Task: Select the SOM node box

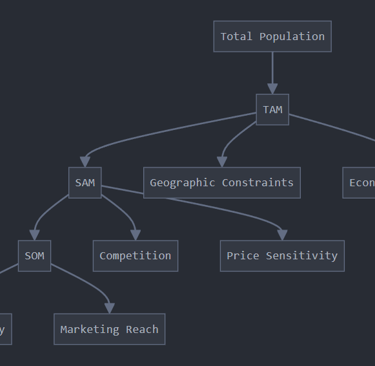Action: click(x=34, y=256)
